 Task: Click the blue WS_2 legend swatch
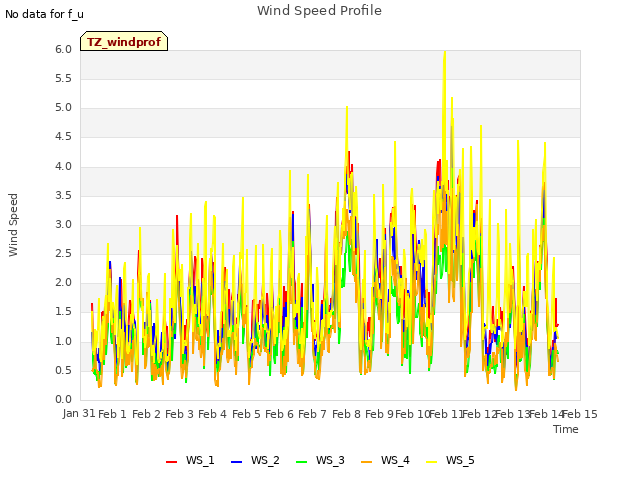(236, 461)
